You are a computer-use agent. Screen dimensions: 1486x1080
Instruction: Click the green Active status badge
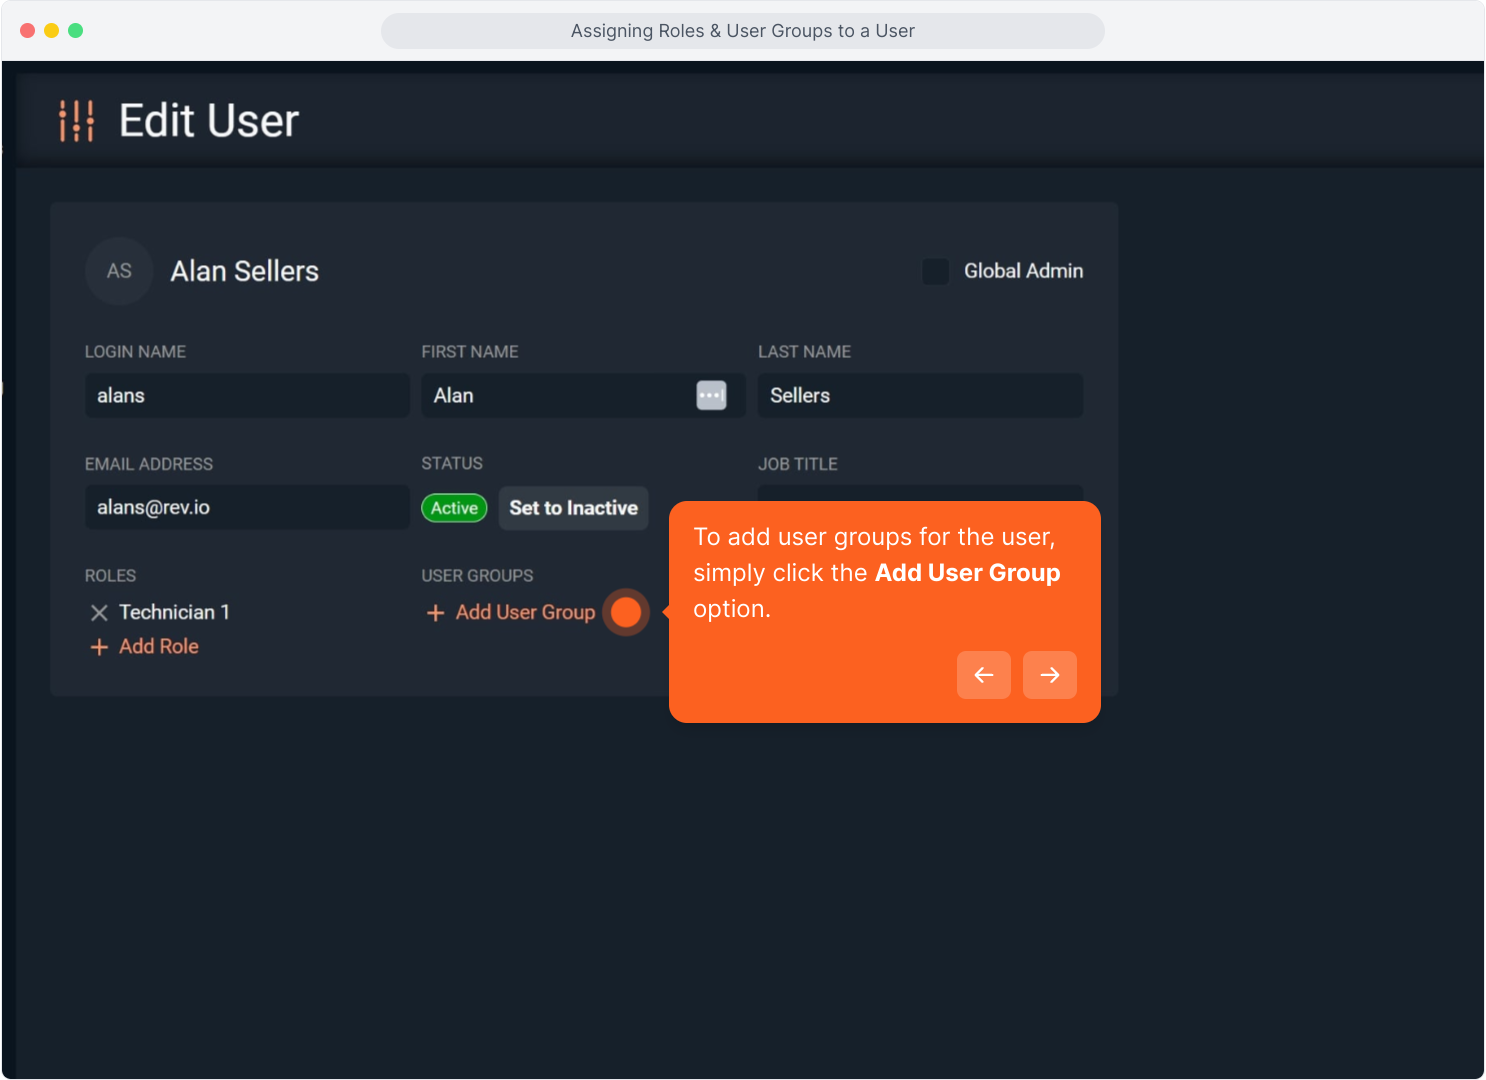[454, 508]
